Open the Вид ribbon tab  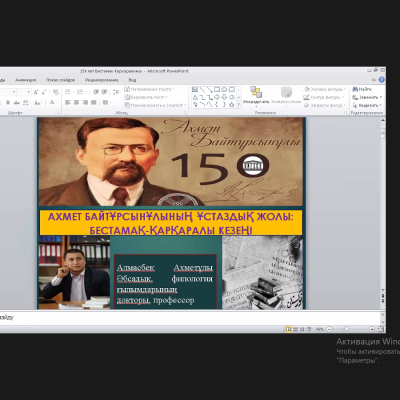coord(132,80)
